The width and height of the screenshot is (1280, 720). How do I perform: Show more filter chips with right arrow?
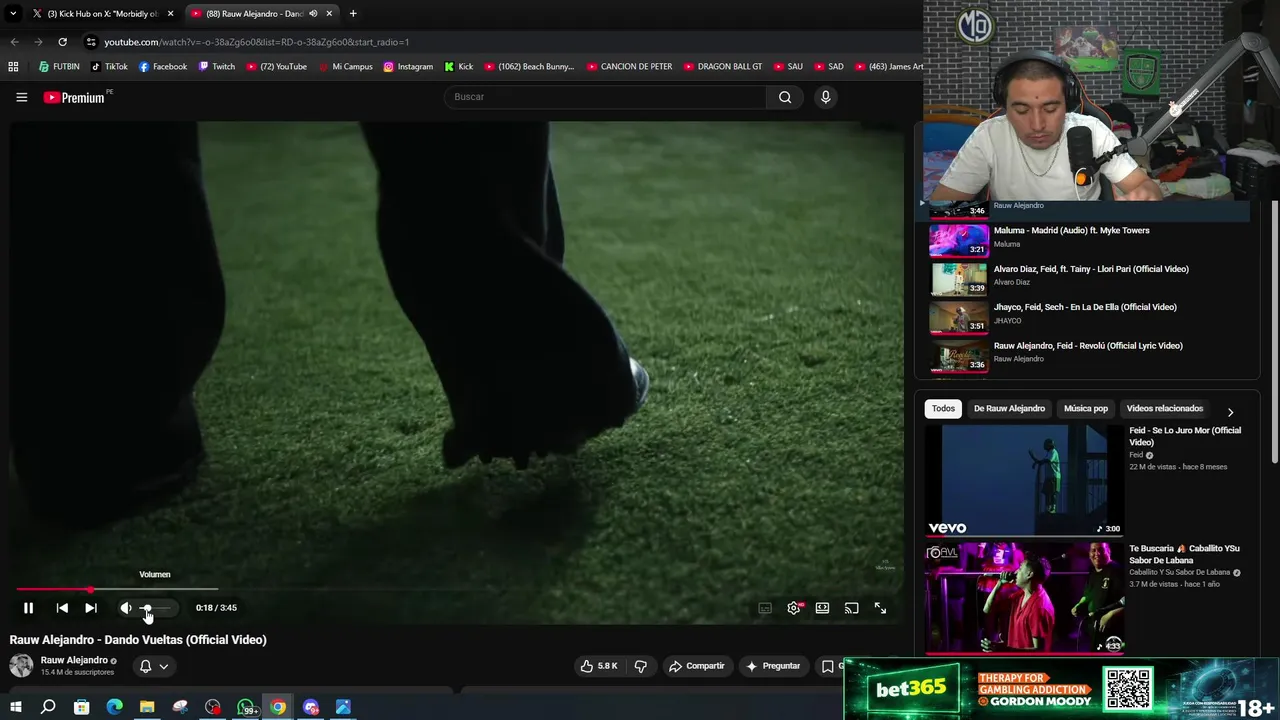[x=1230, y=412]
